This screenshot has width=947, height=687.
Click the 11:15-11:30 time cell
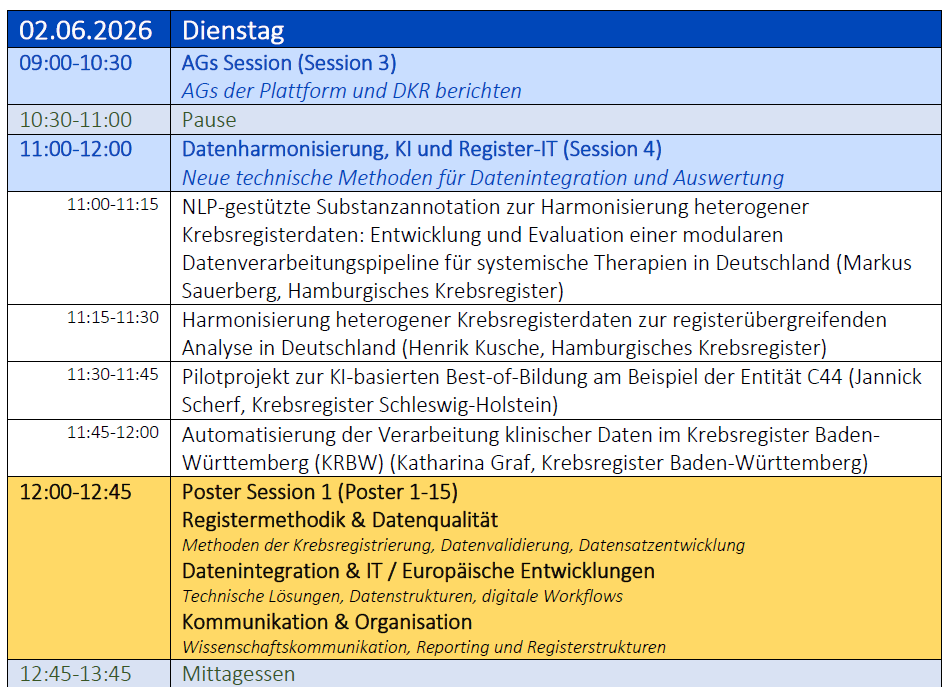tap(112, 318)
